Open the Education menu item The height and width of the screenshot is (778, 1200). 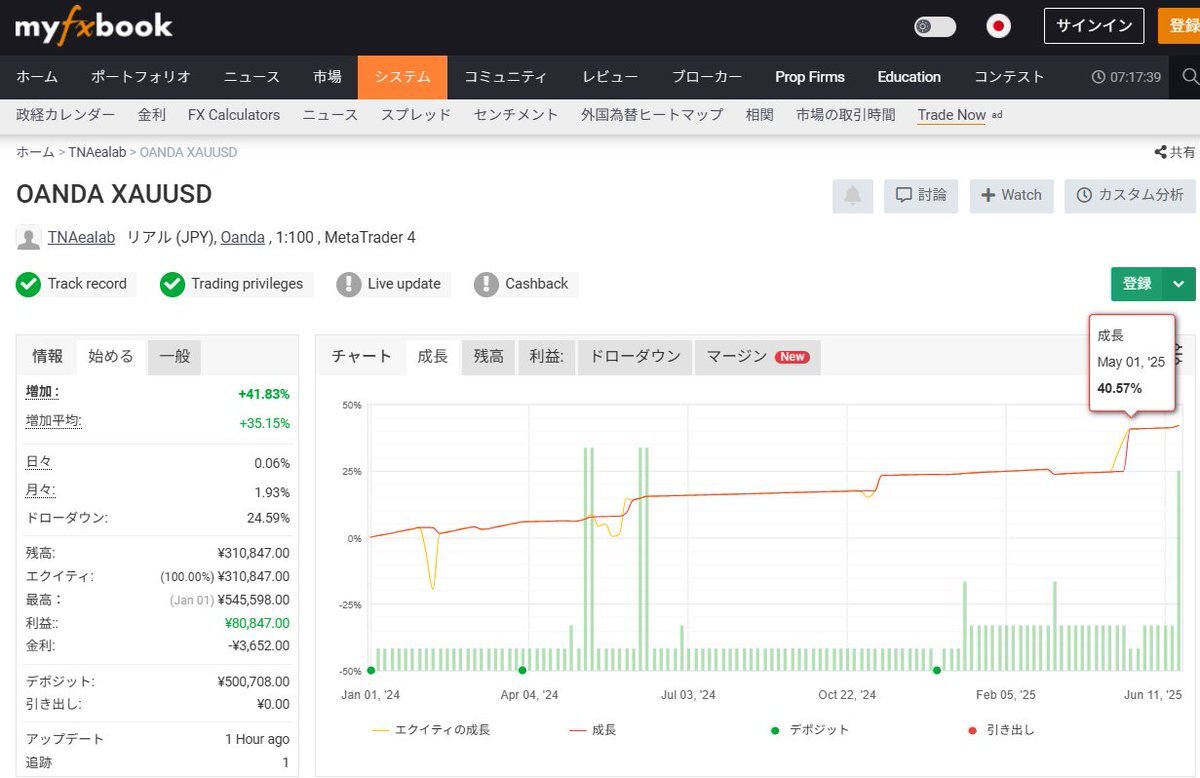[x=909, y=77]
